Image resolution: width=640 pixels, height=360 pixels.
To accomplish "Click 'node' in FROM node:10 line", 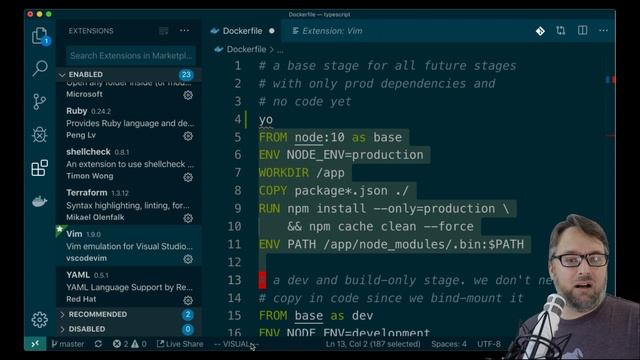I will point(309,137).
